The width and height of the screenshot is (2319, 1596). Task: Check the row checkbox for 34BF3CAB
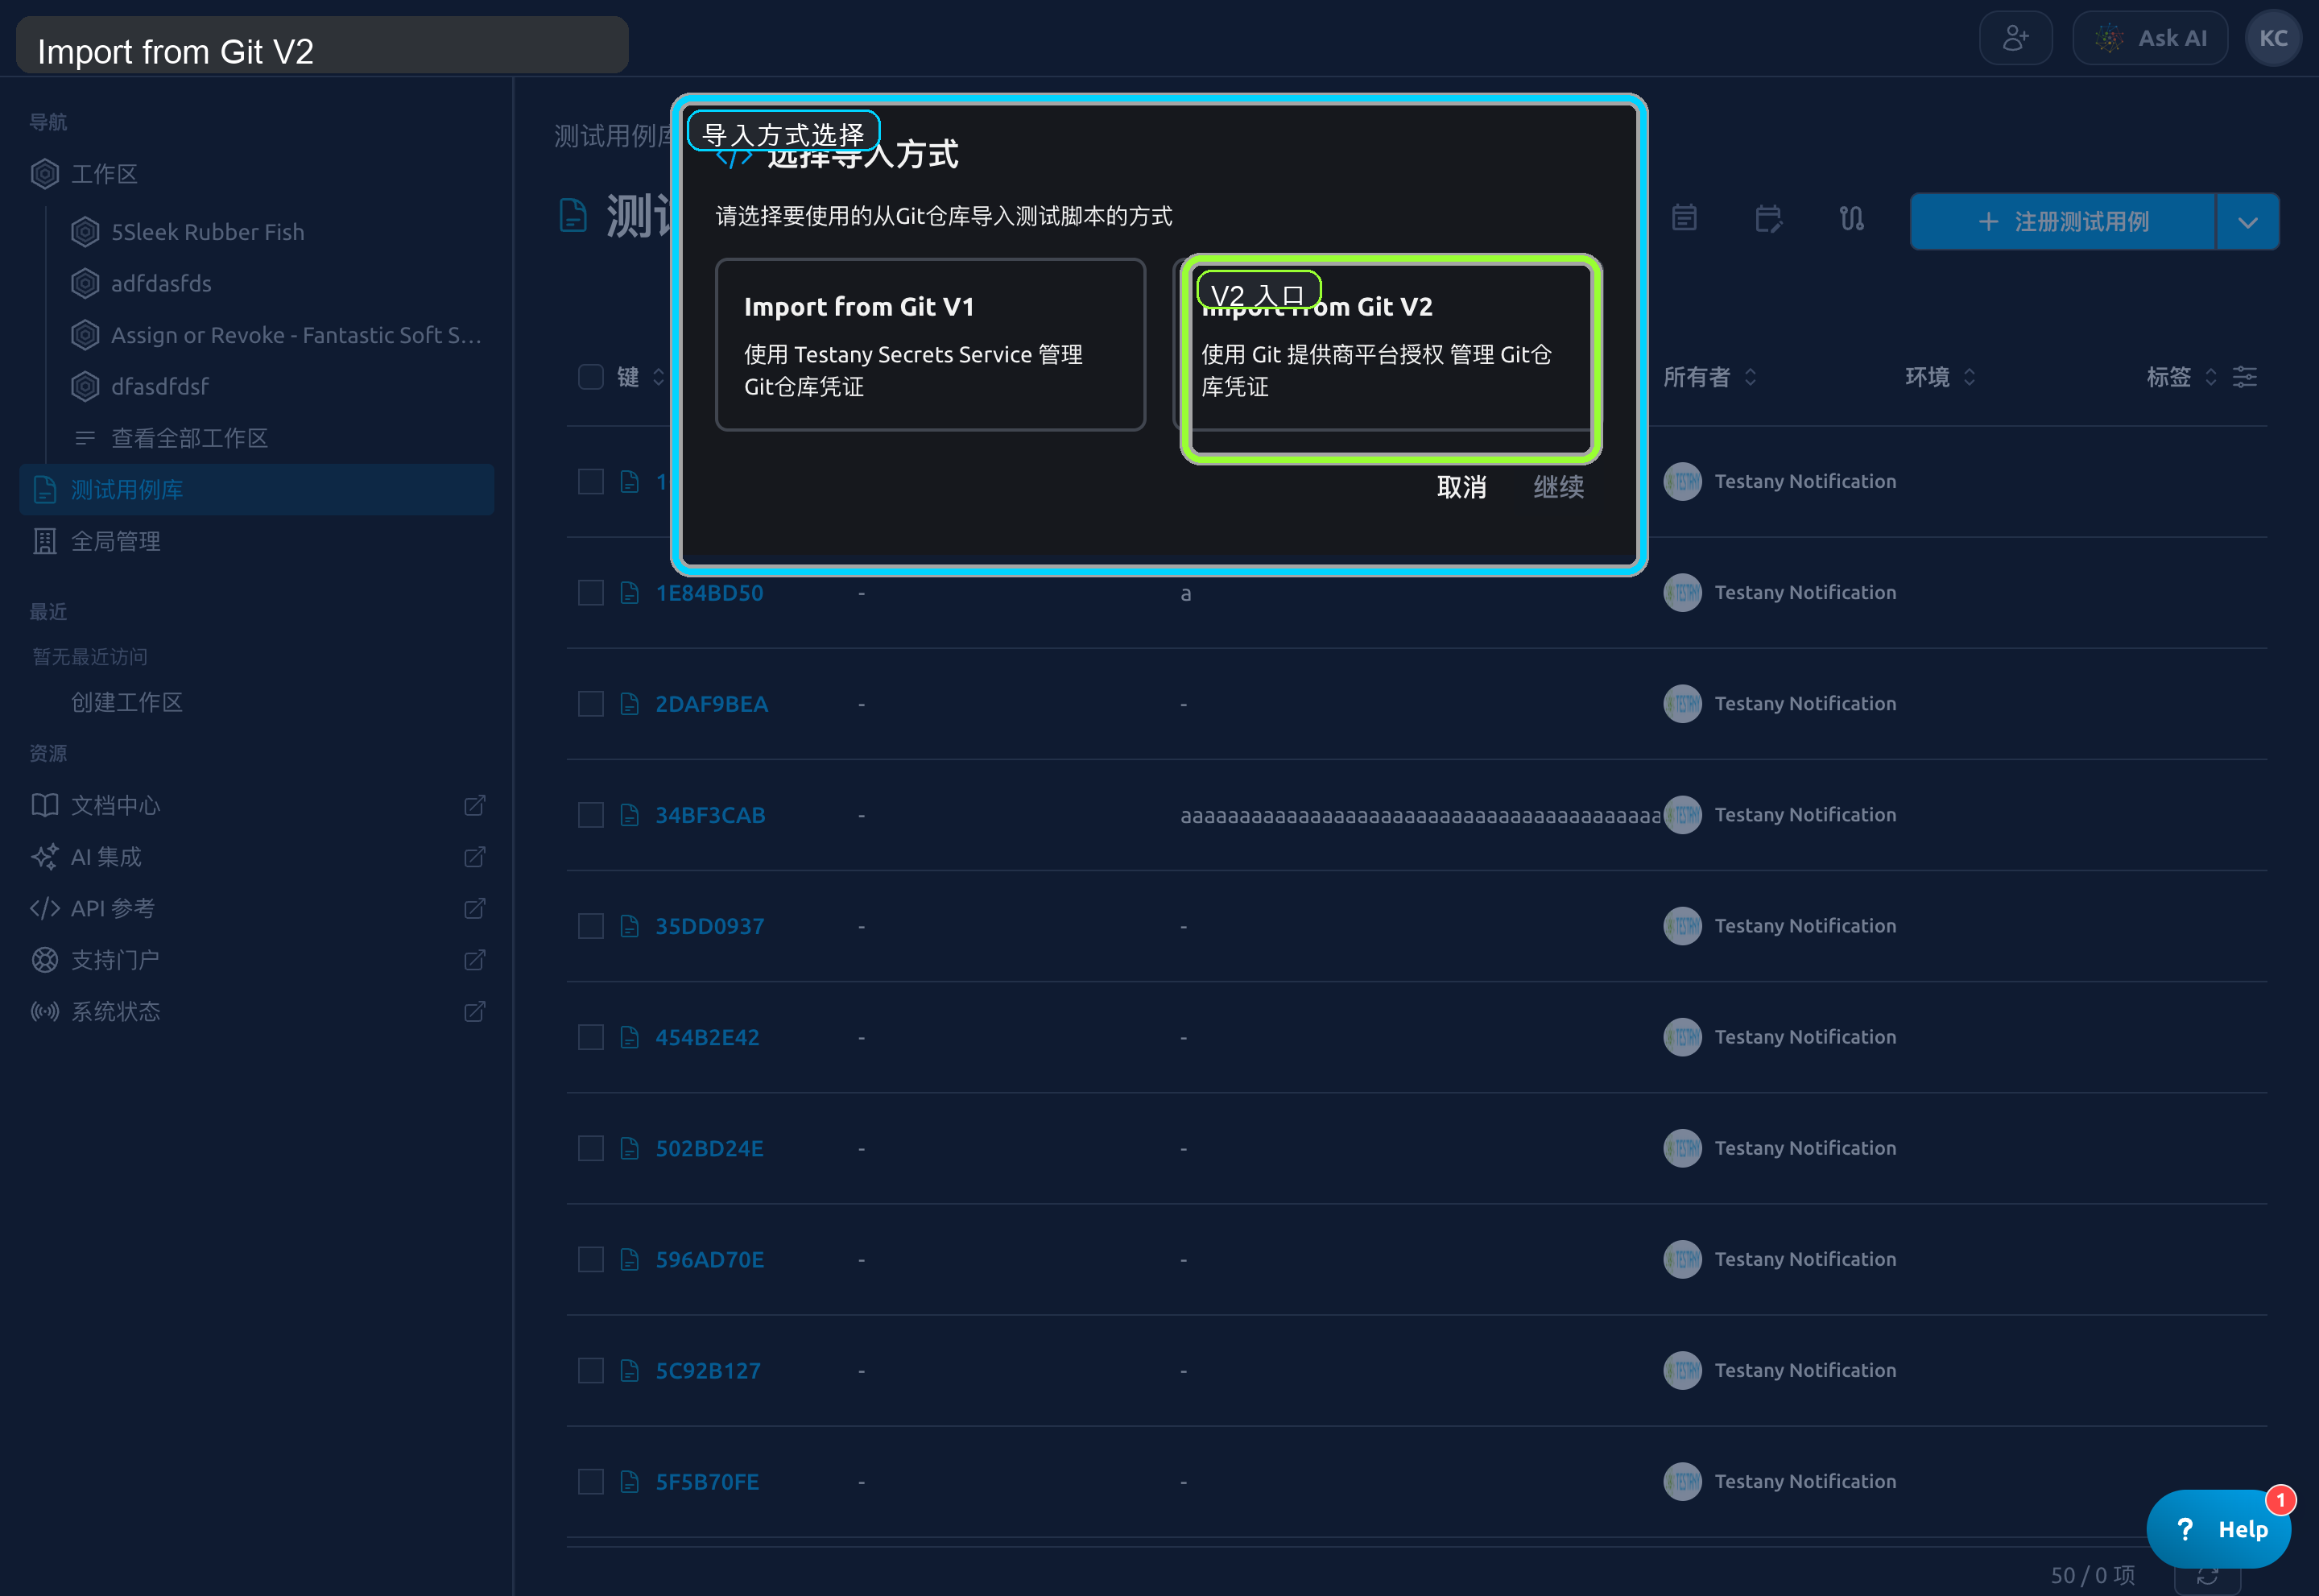pos(591,815)
